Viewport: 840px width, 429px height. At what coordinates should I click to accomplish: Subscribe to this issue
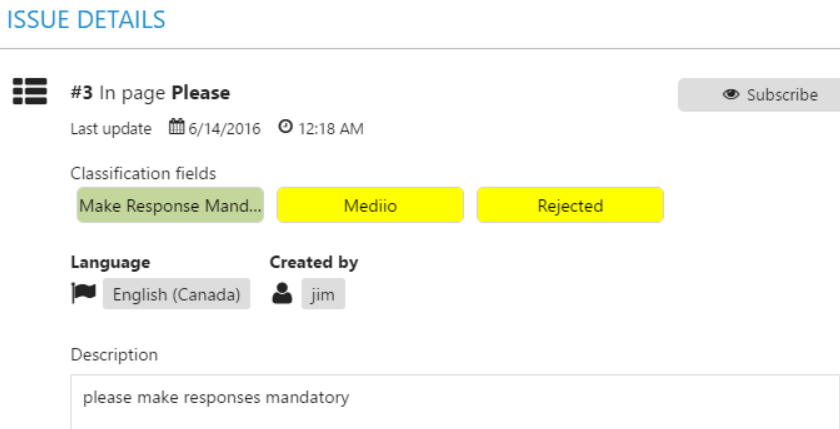[759, 95]
